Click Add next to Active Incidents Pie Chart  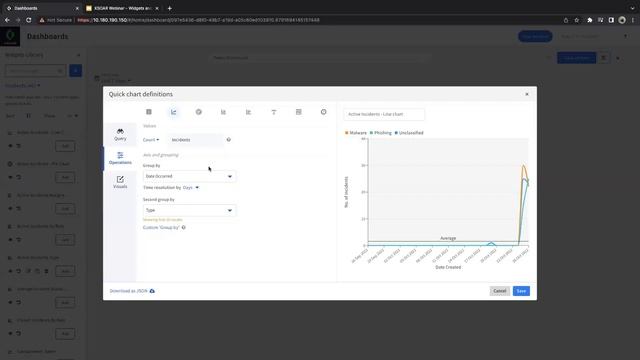pyautogui.click(x=65, y=177)
